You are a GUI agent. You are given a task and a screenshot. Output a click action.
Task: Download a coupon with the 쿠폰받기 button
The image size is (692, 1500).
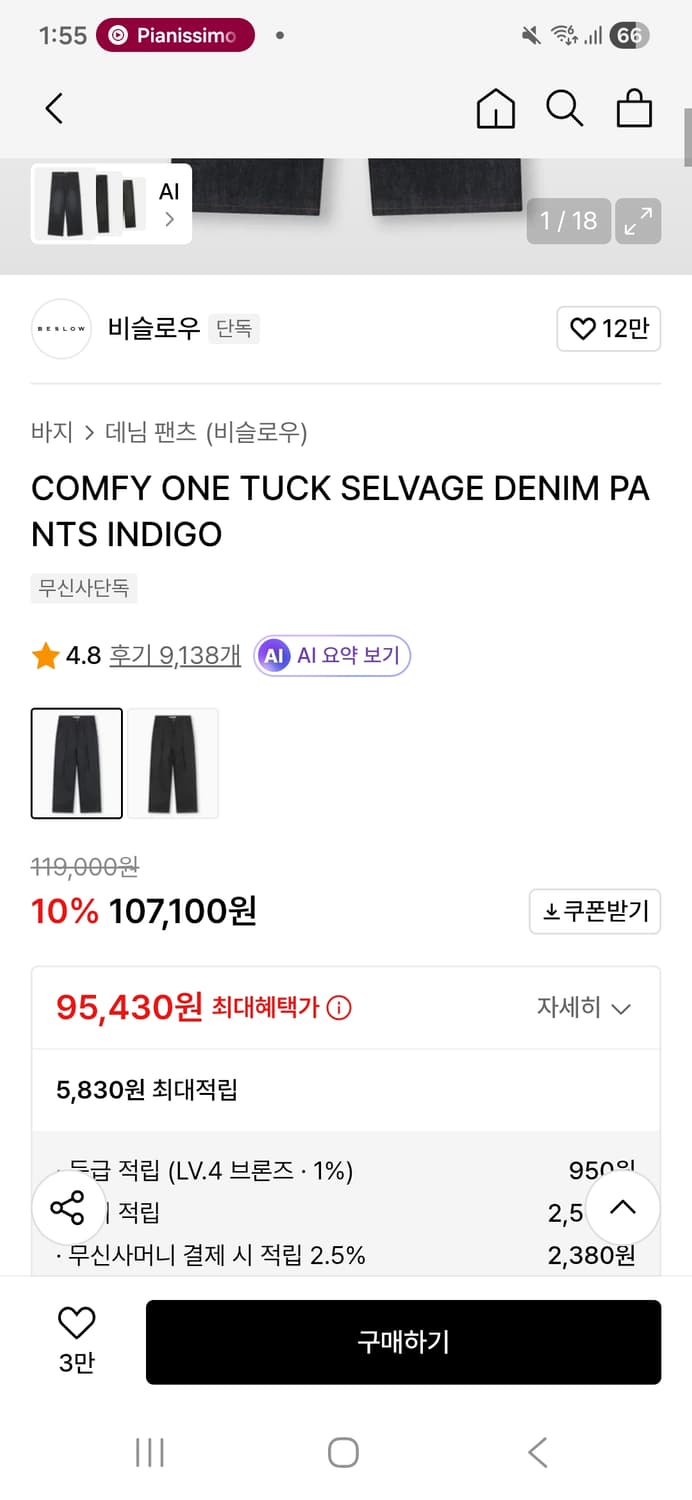click(595, 911)
